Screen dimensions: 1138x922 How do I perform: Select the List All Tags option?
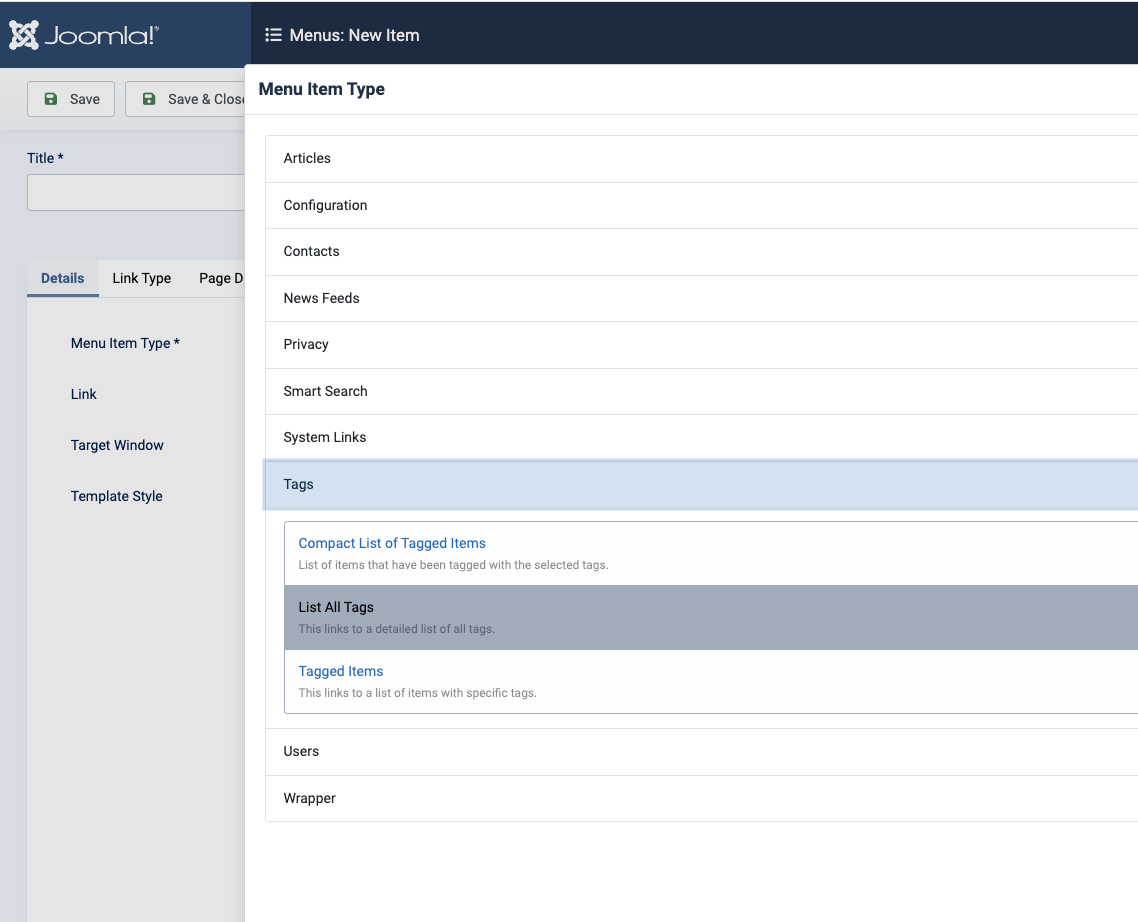[x=711, y=617]
